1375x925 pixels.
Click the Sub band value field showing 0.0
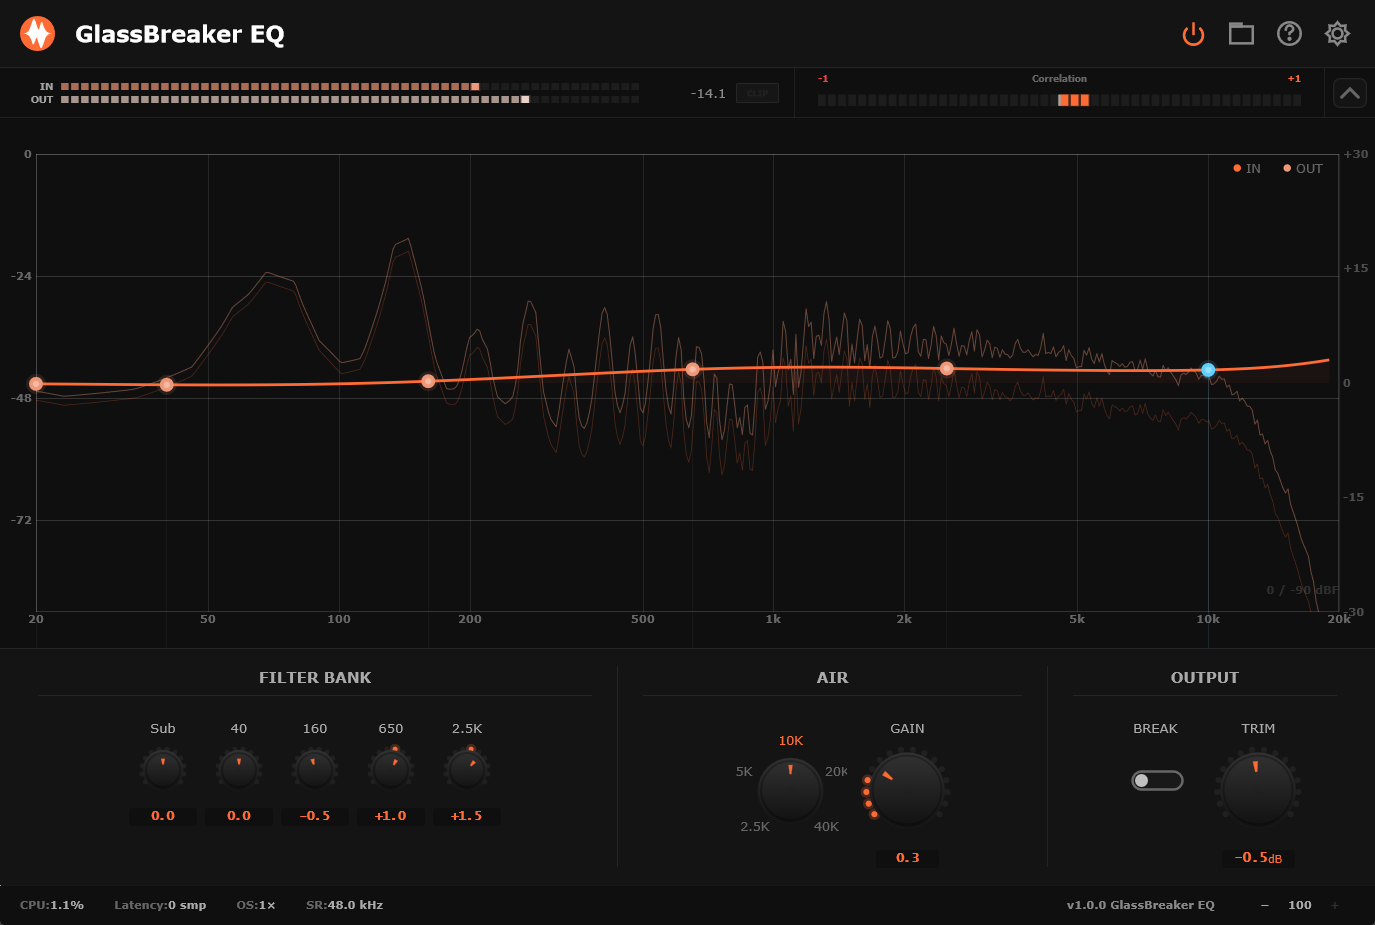(163, 815)
